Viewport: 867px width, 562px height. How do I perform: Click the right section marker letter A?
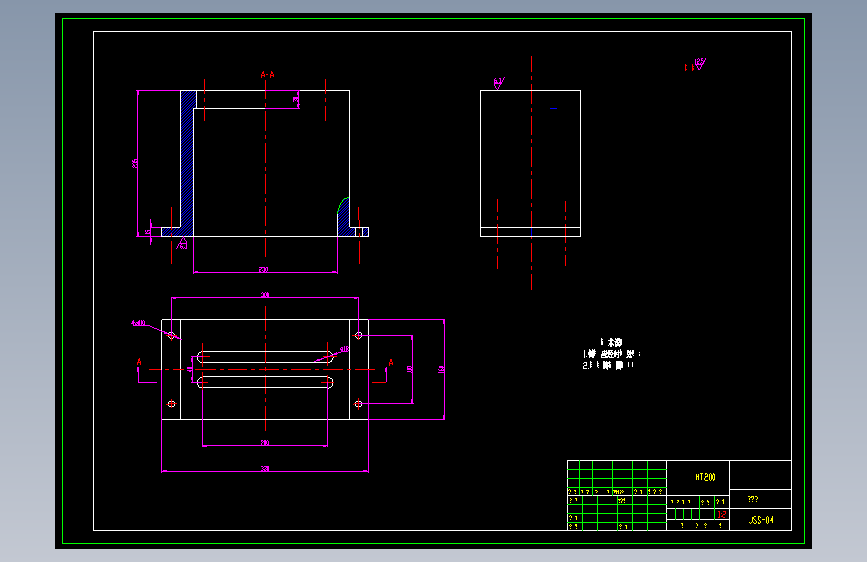391,363
